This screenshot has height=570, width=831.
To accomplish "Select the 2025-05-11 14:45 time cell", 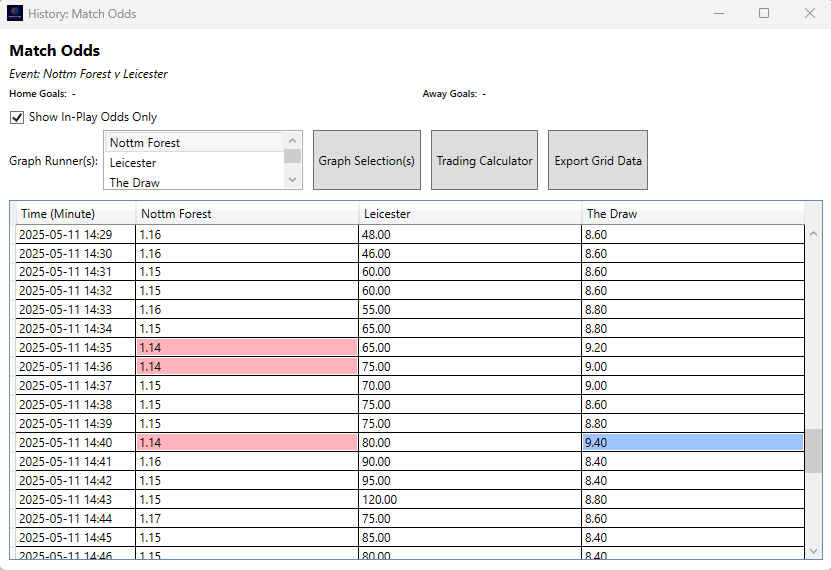I will tap(76, 537).
